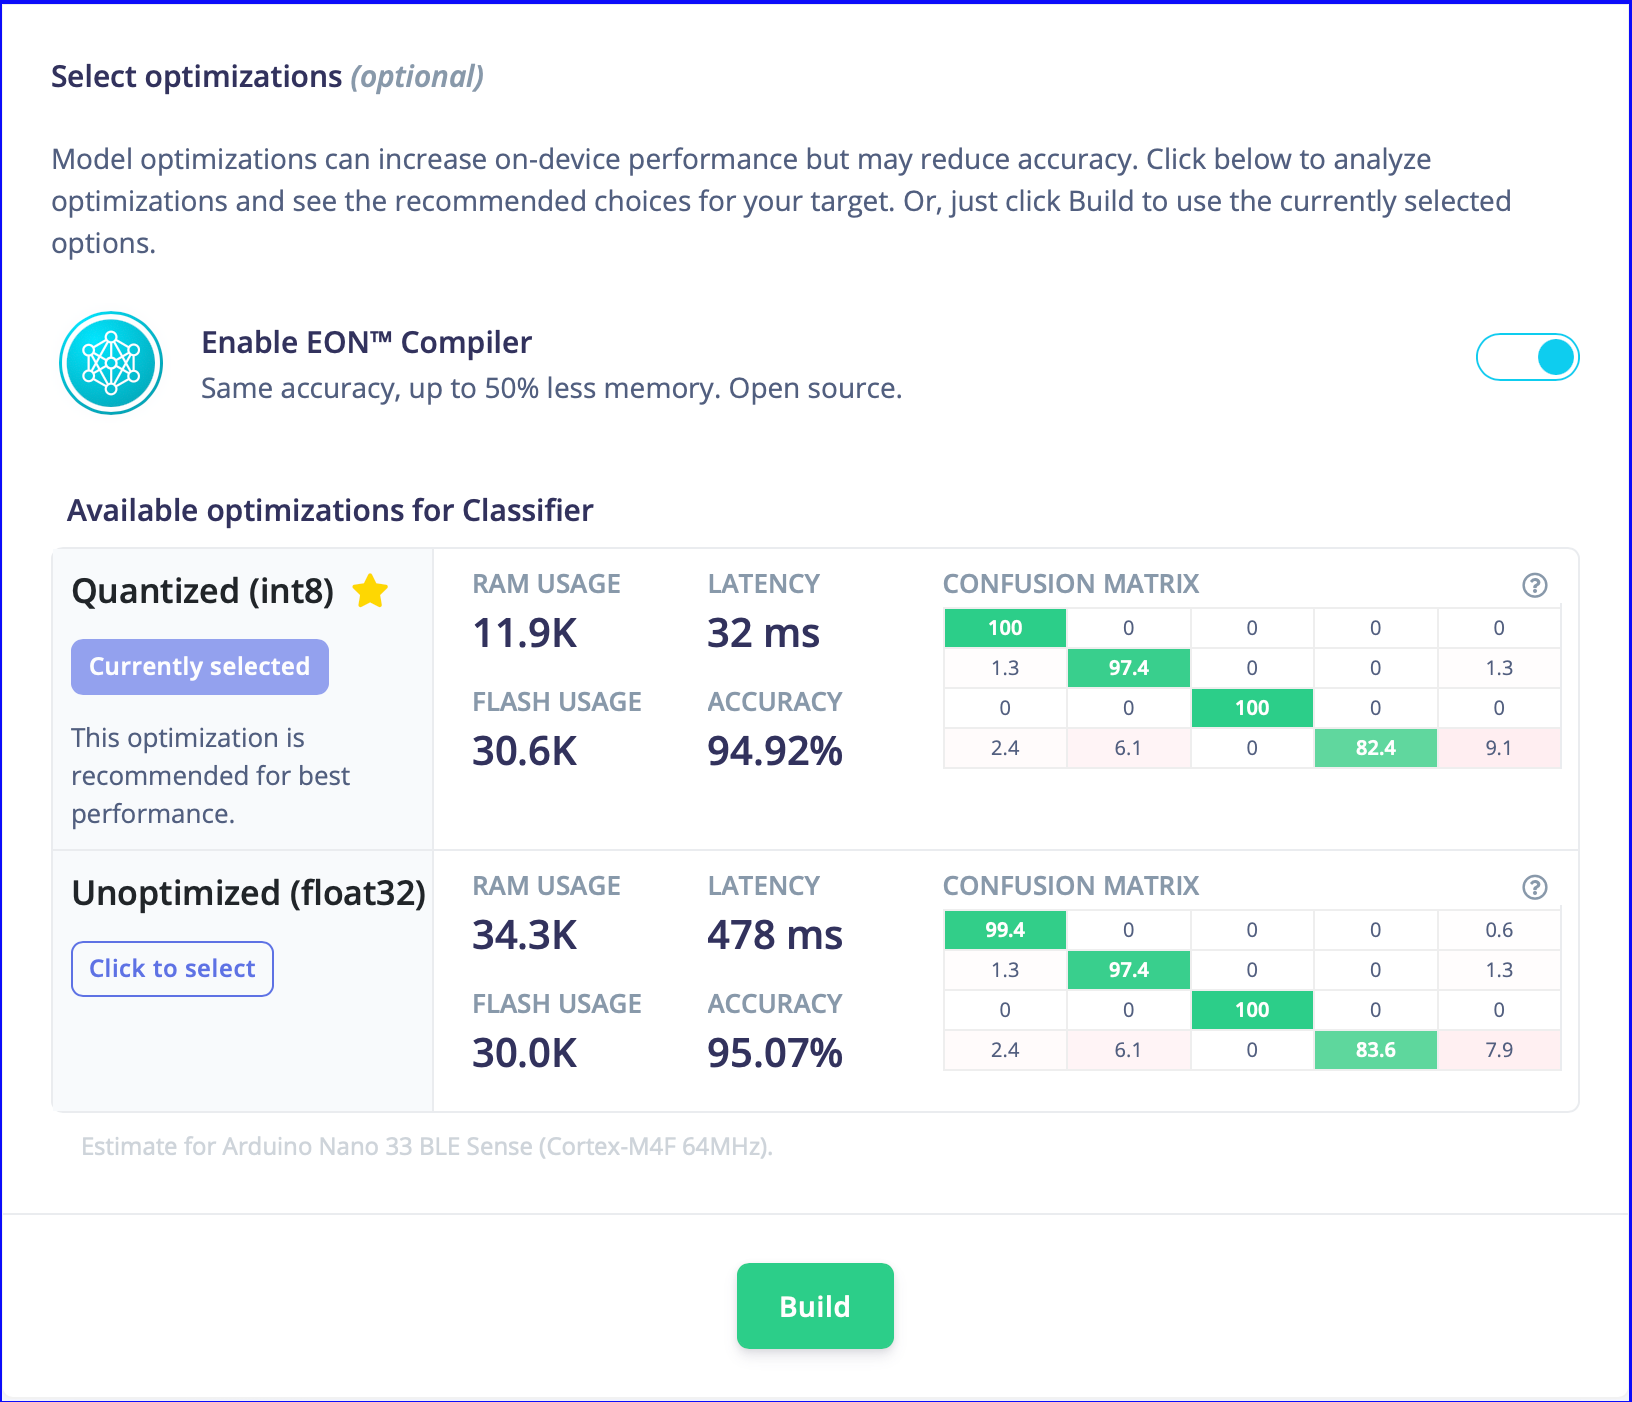Click the 99.4 cell in Unoptimized matrix
Viewport: 1632px width, 1402px height.
(x=1005, y=930)
